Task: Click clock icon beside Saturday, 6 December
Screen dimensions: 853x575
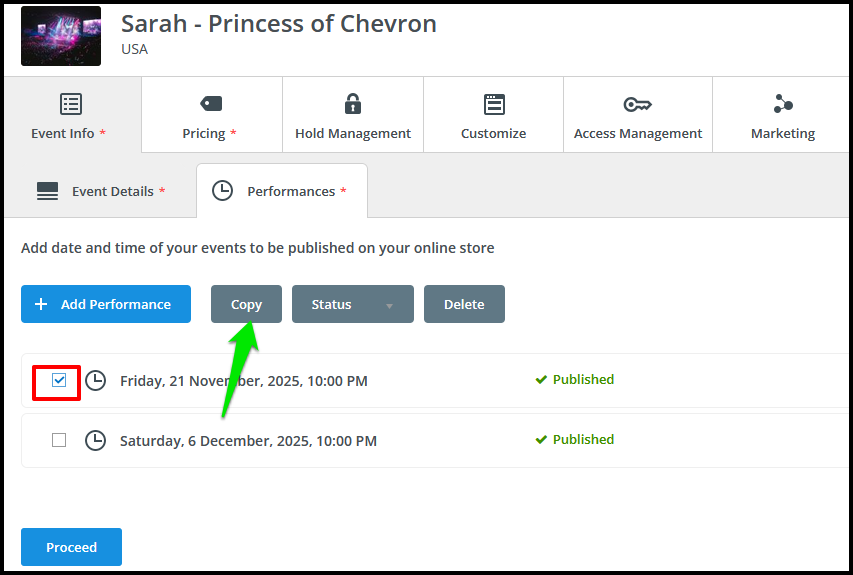Action: click(x=95, y=440)
